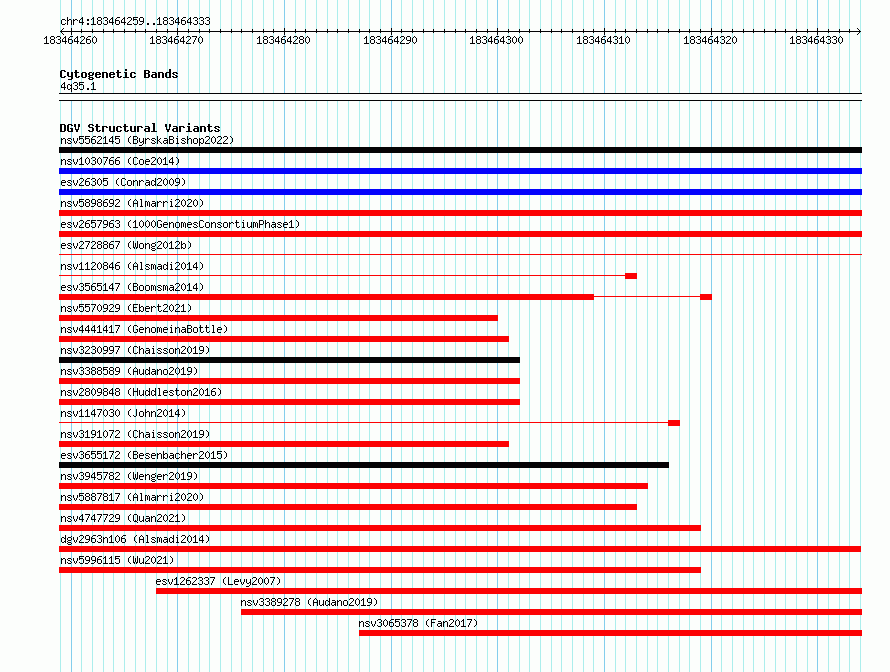Image resolution: width=890 pixels, height=672 pixels.
Task: Click ruler position 183464270
Action: point(177,40)
